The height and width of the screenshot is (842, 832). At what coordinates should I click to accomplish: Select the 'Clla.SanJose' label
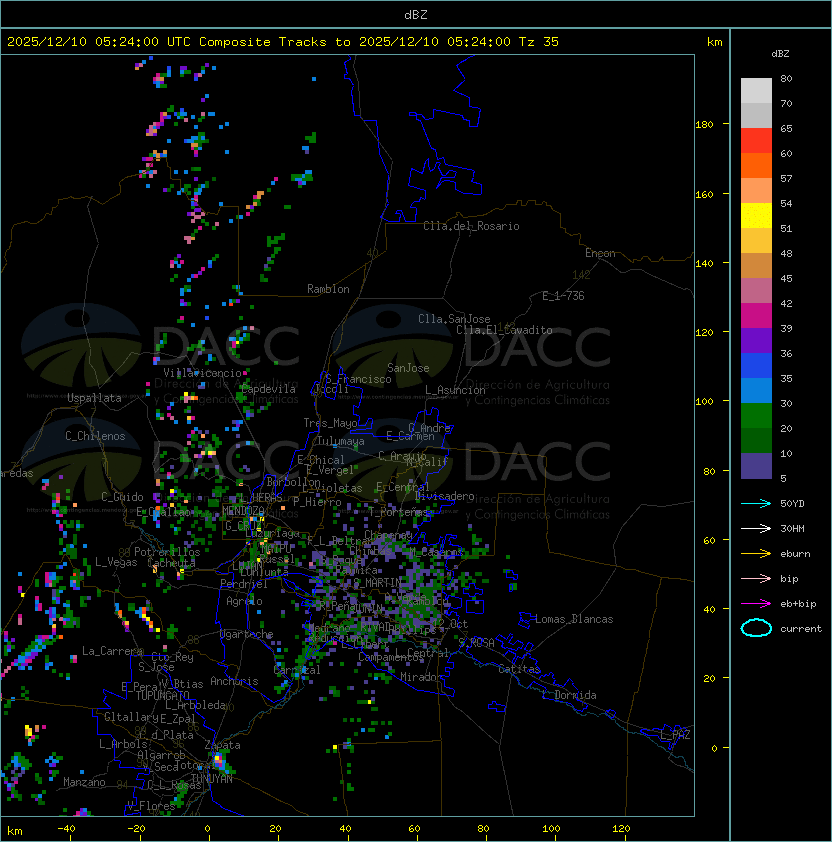coord(454,319)
